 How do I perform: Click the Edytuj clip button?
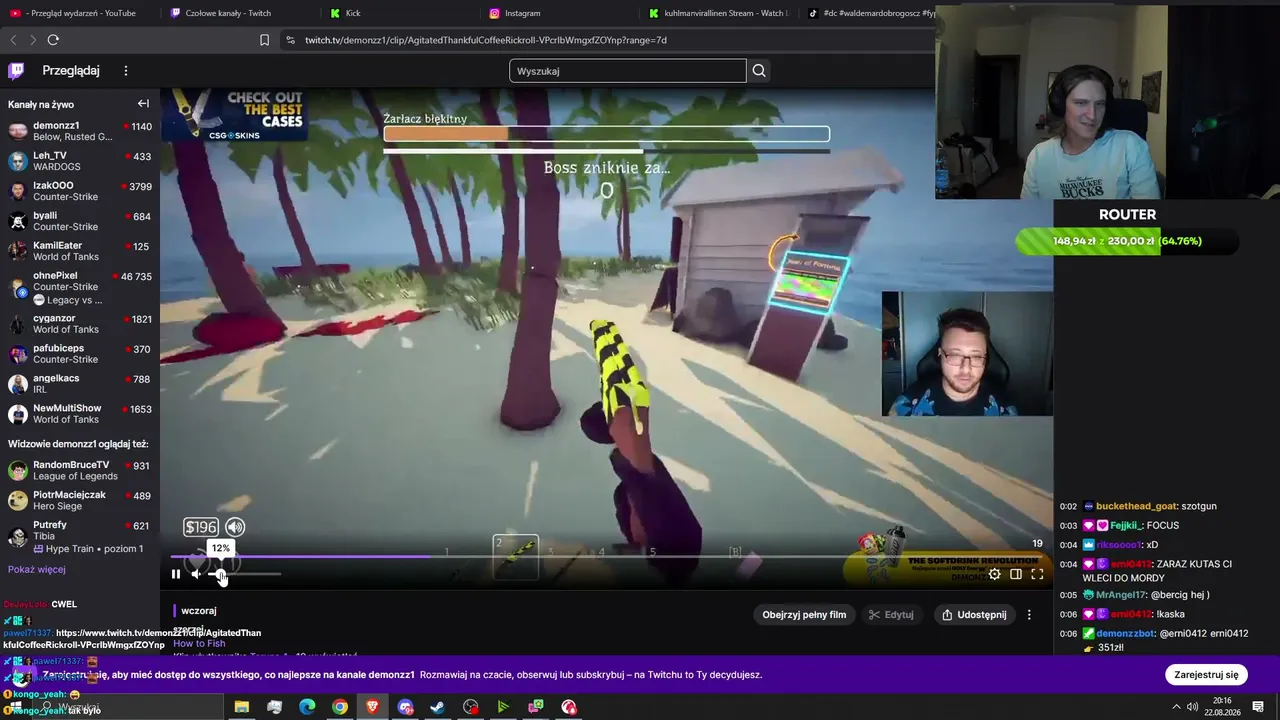[891, 615]
